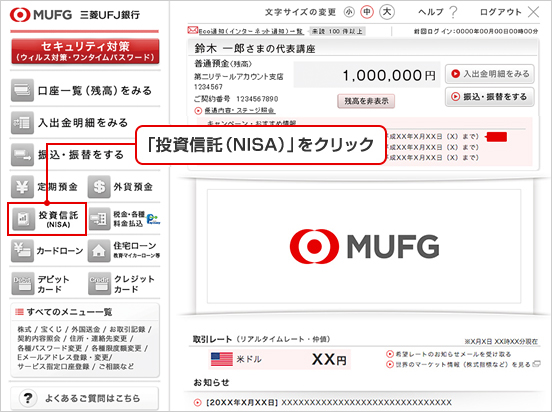The width and height of the screenshot is (552, 412).
Task: Click the 1,000,000円 balance value
Action: click(x=389, y=75)
